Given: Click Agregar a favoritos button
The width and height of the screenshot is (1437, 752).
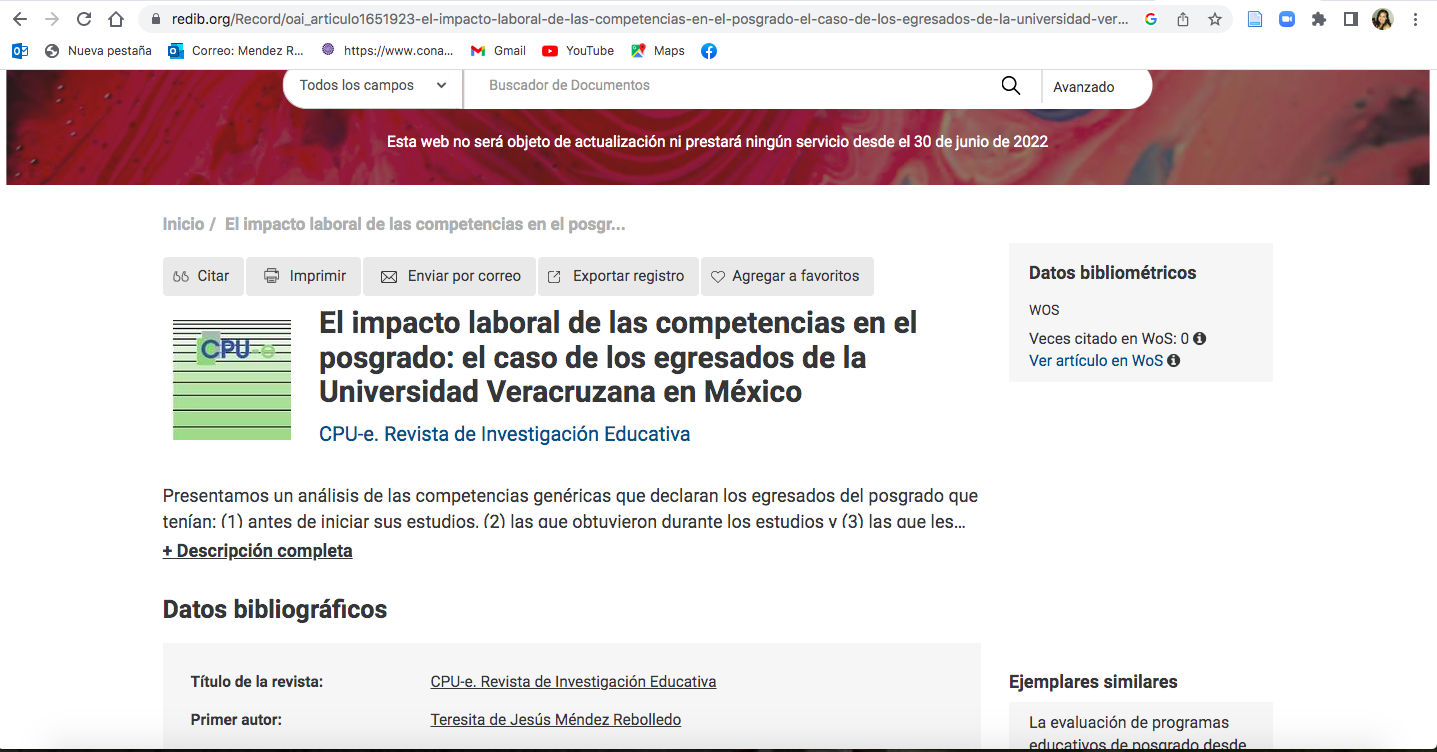Looking at the screenshot, I should click(787, 277).
